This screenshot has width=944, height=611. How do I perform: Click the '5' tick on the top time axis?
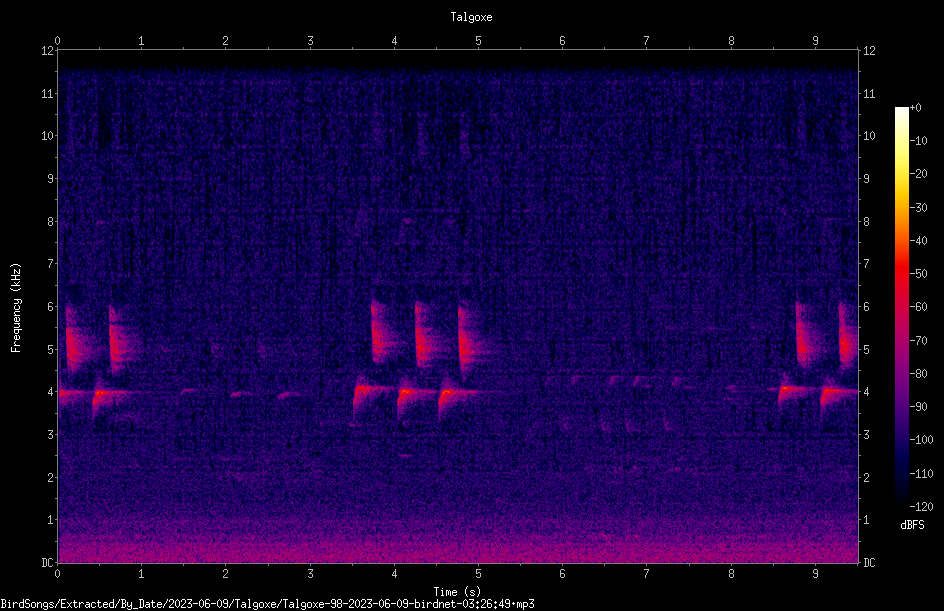[x=479, y=41]
